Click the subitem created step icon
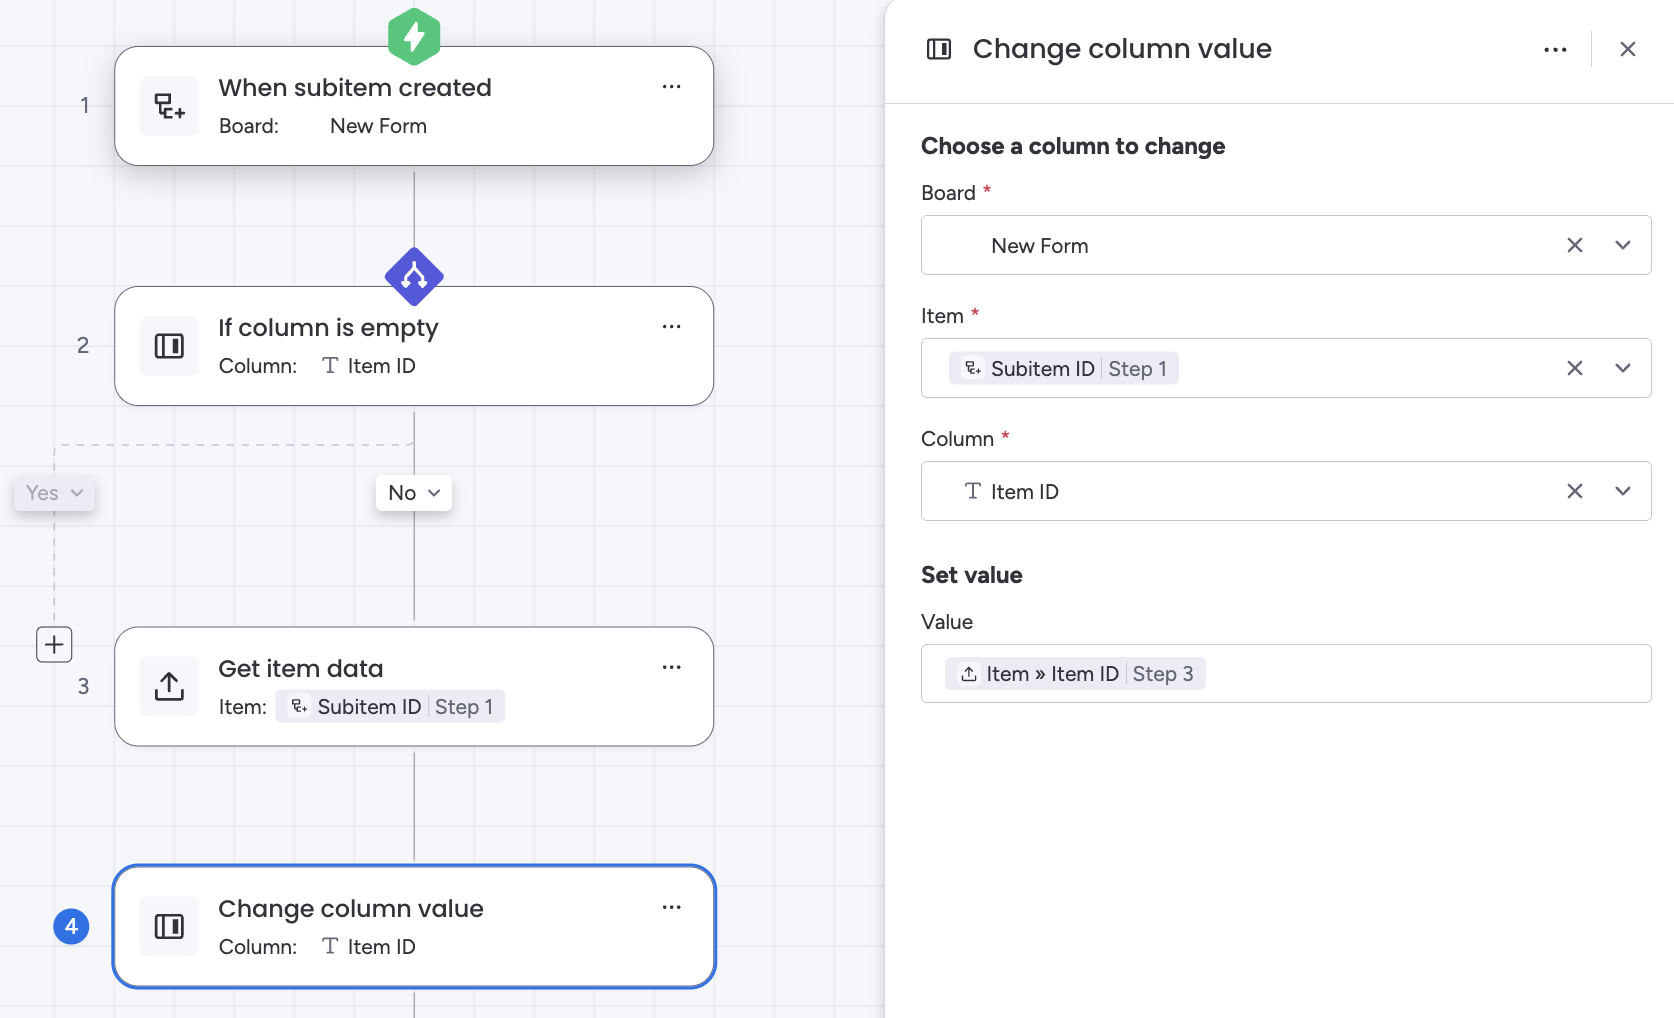The width and height of the screenshot is (1674, 1018). tap(169, 106)
